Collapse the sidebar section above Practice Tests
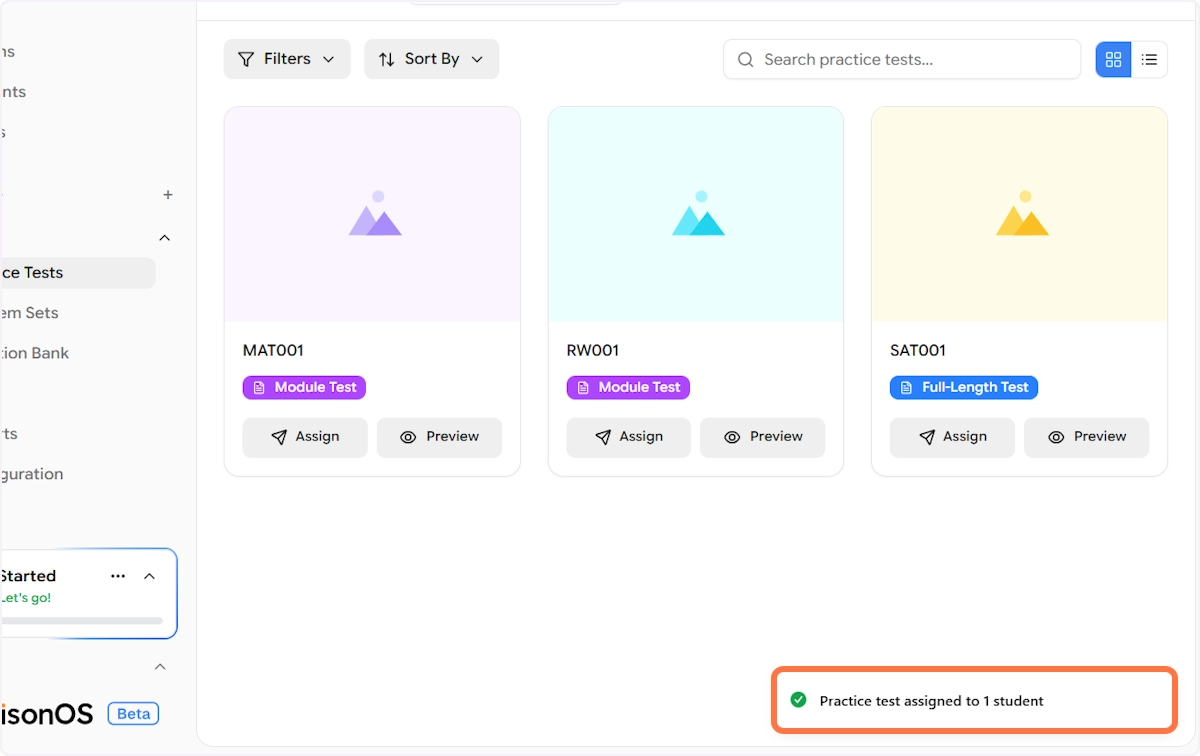Image resolution: width=1200 pixels, height=756 pixels. click(x=165, y=238)
